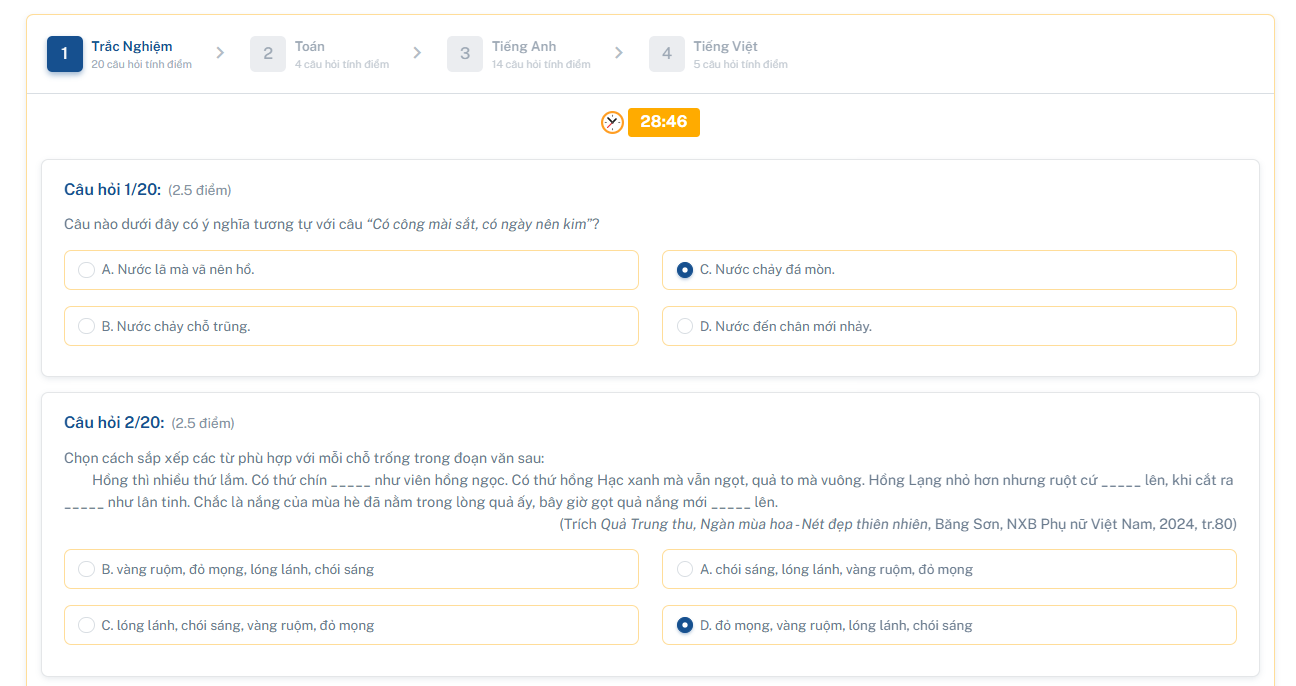Select answer A. Nước lã mà vã nên hồ

[87, 270]
